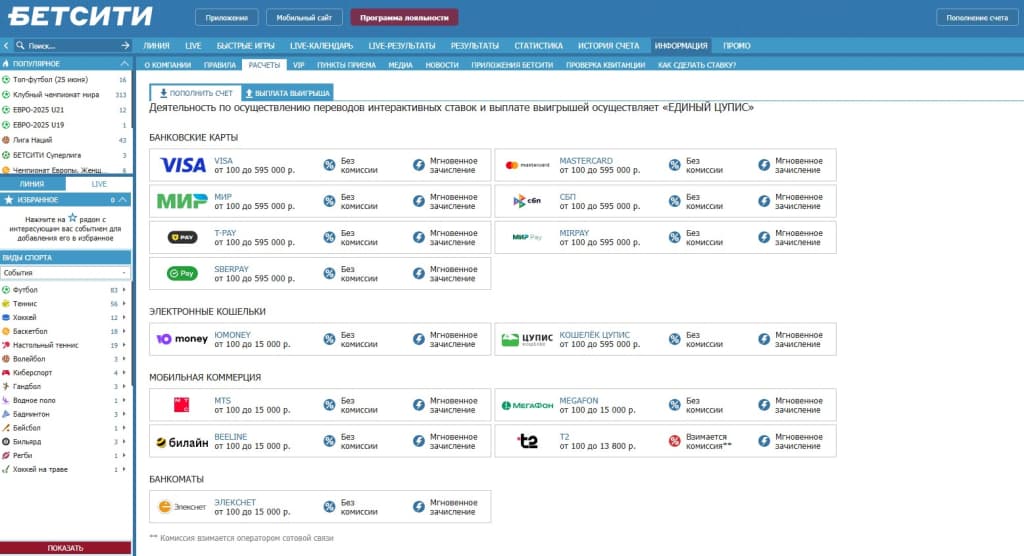Screen dimensions: 1024x556
Task: Open the MASTERCARD payment link
Action: coord(586,161)
